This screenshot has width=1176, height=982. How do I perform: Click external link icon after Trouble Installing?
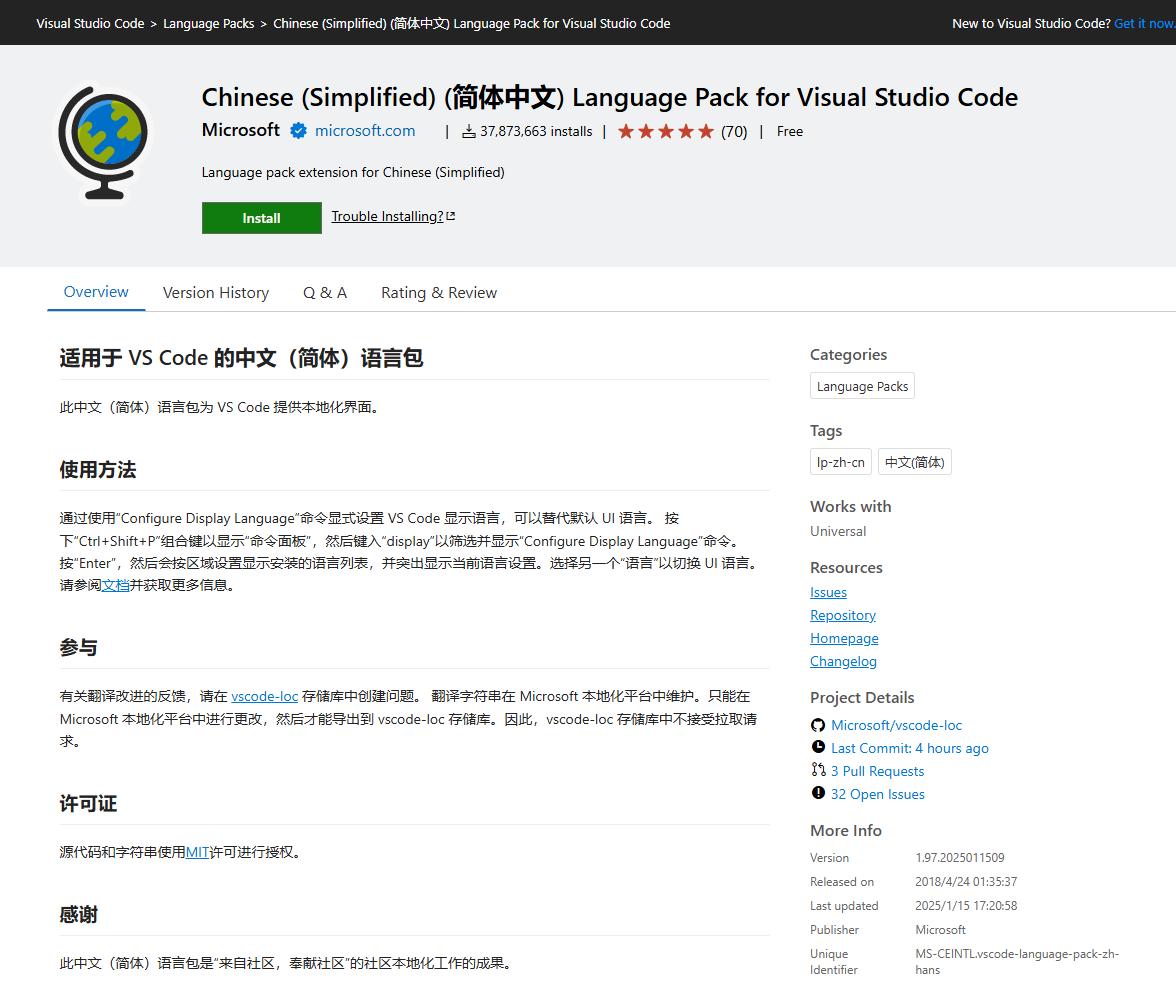point(451,216)
